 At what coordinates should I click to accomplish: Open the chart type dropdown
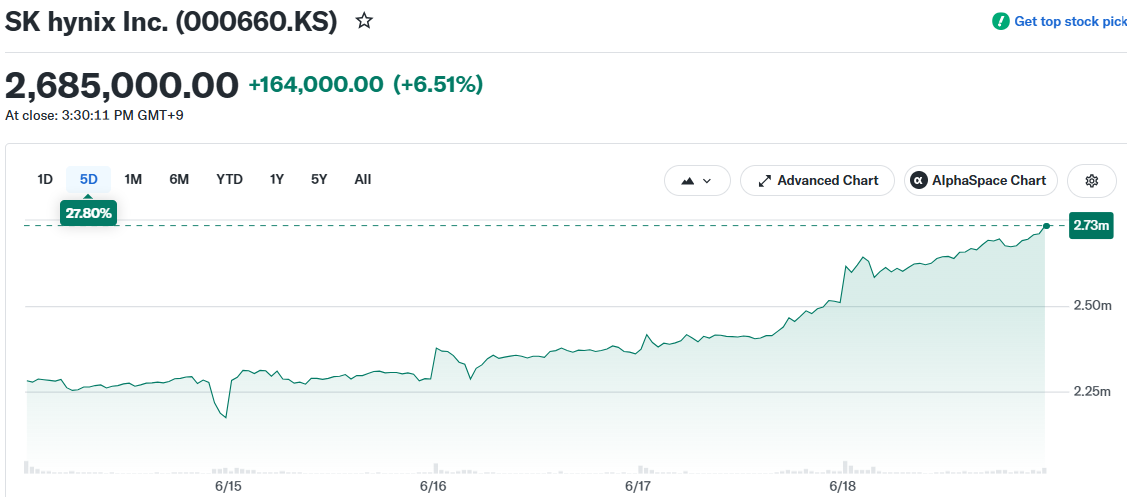tap(697, 181)
